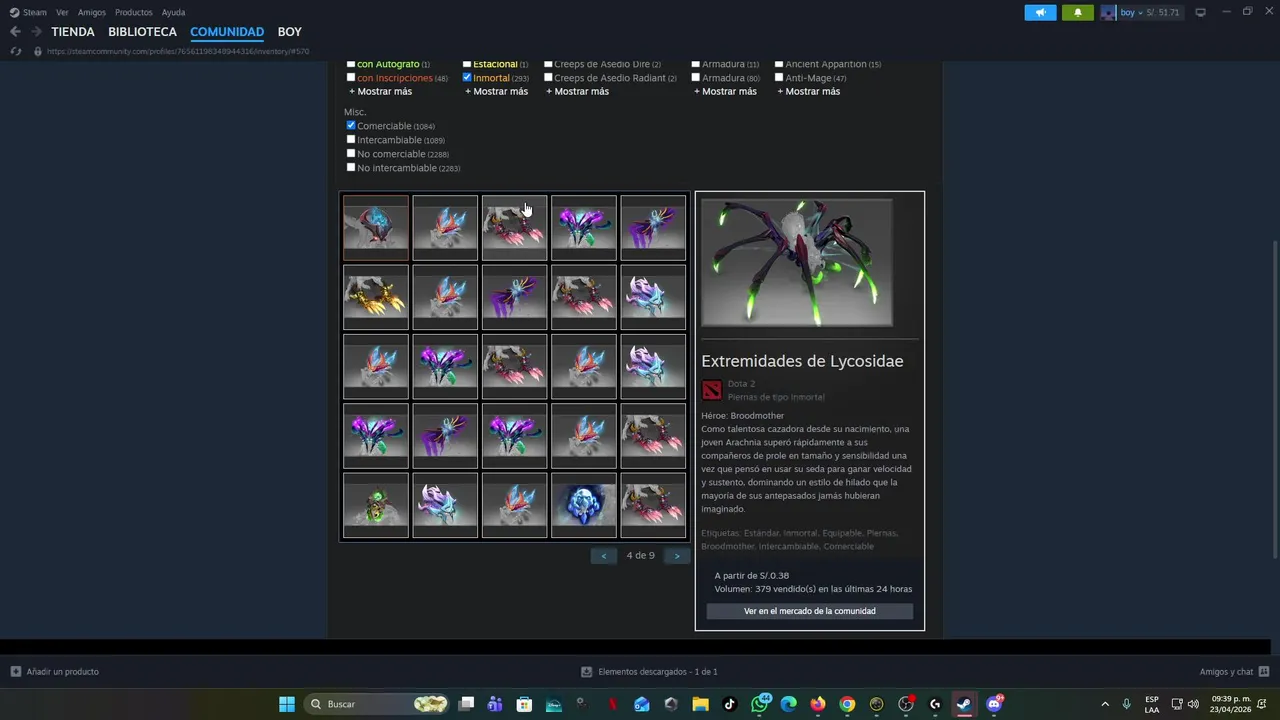Open WhatsApp from the taskbar
Screen dimensions: 1280x720
759,704
